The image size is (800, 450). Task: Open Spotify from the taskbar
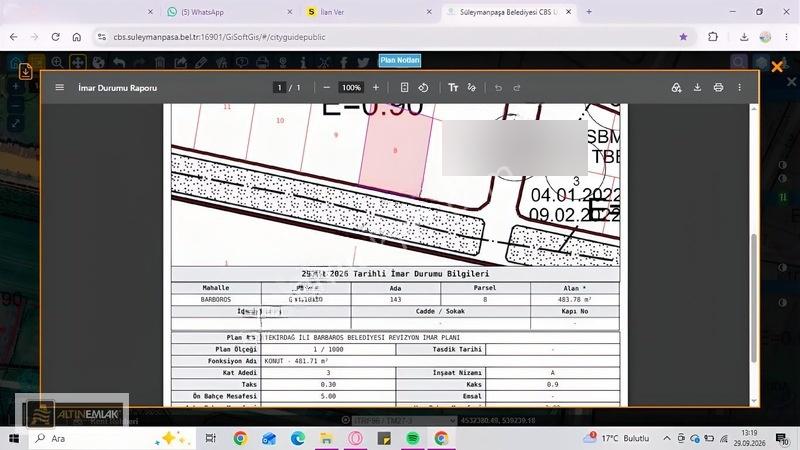[x=413, y=438]
